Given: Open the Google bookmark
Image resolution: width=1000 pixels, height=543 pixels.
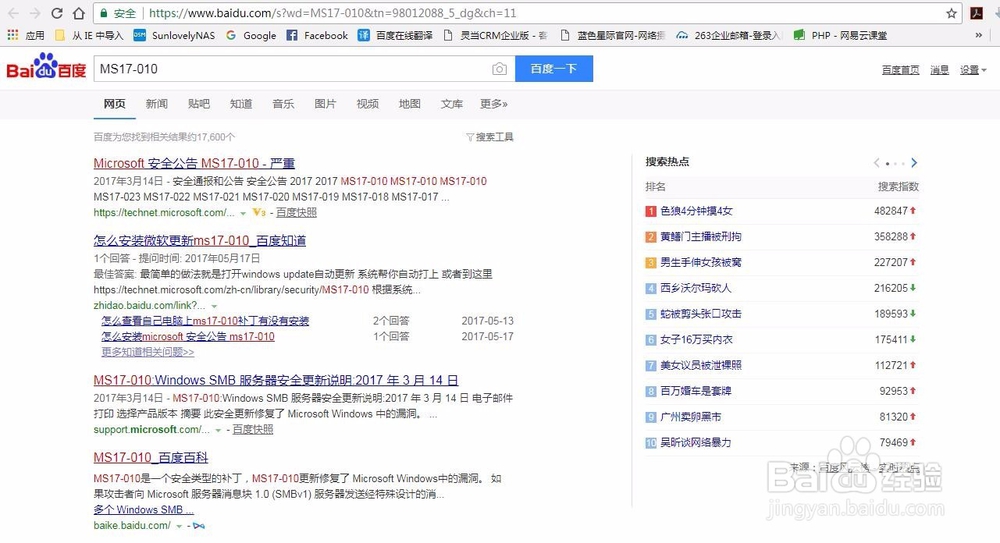Looking at the screenshot, I should coord(251,35).
